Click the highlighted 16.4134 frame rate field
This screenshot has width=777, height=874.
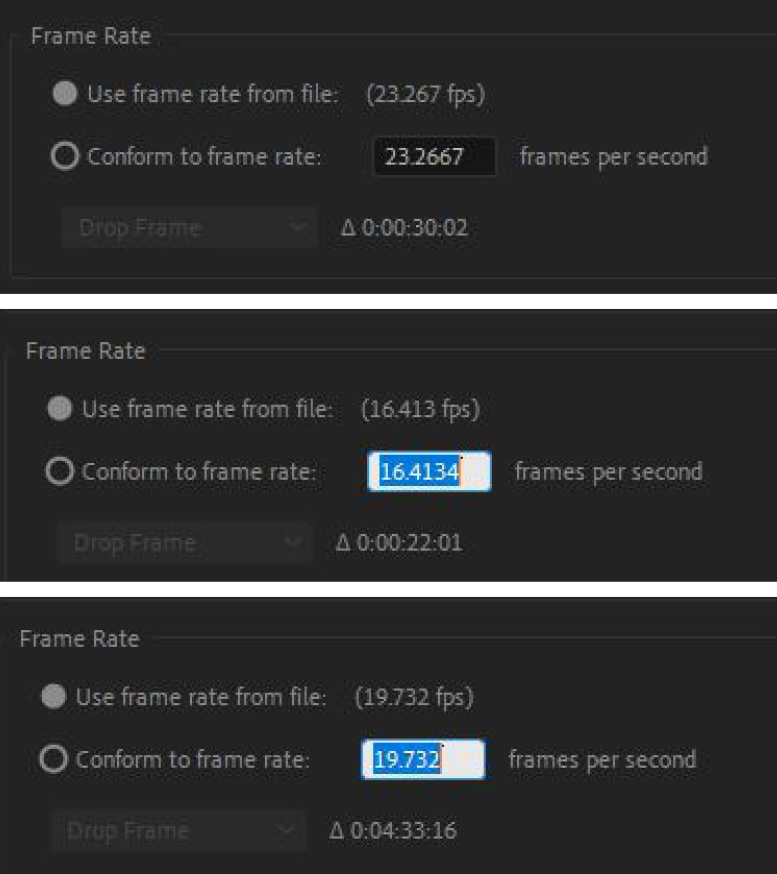point(429,471)
